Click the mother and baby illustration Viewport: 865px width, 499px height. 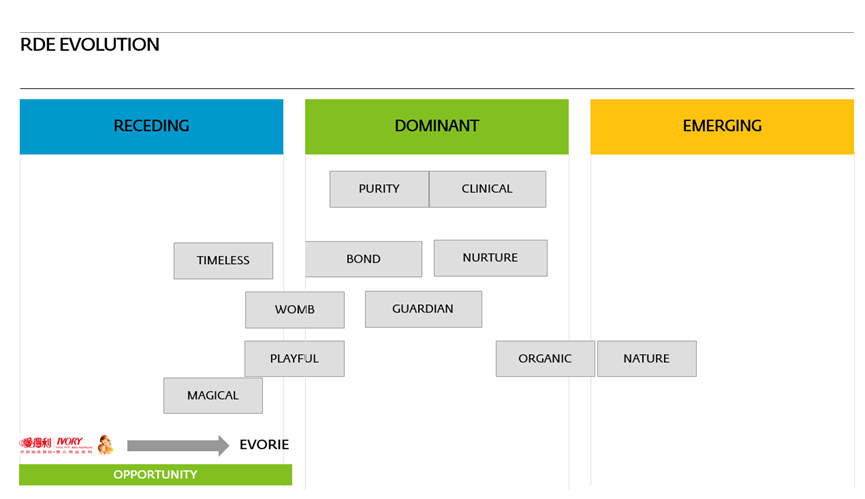tap(104, 445)
